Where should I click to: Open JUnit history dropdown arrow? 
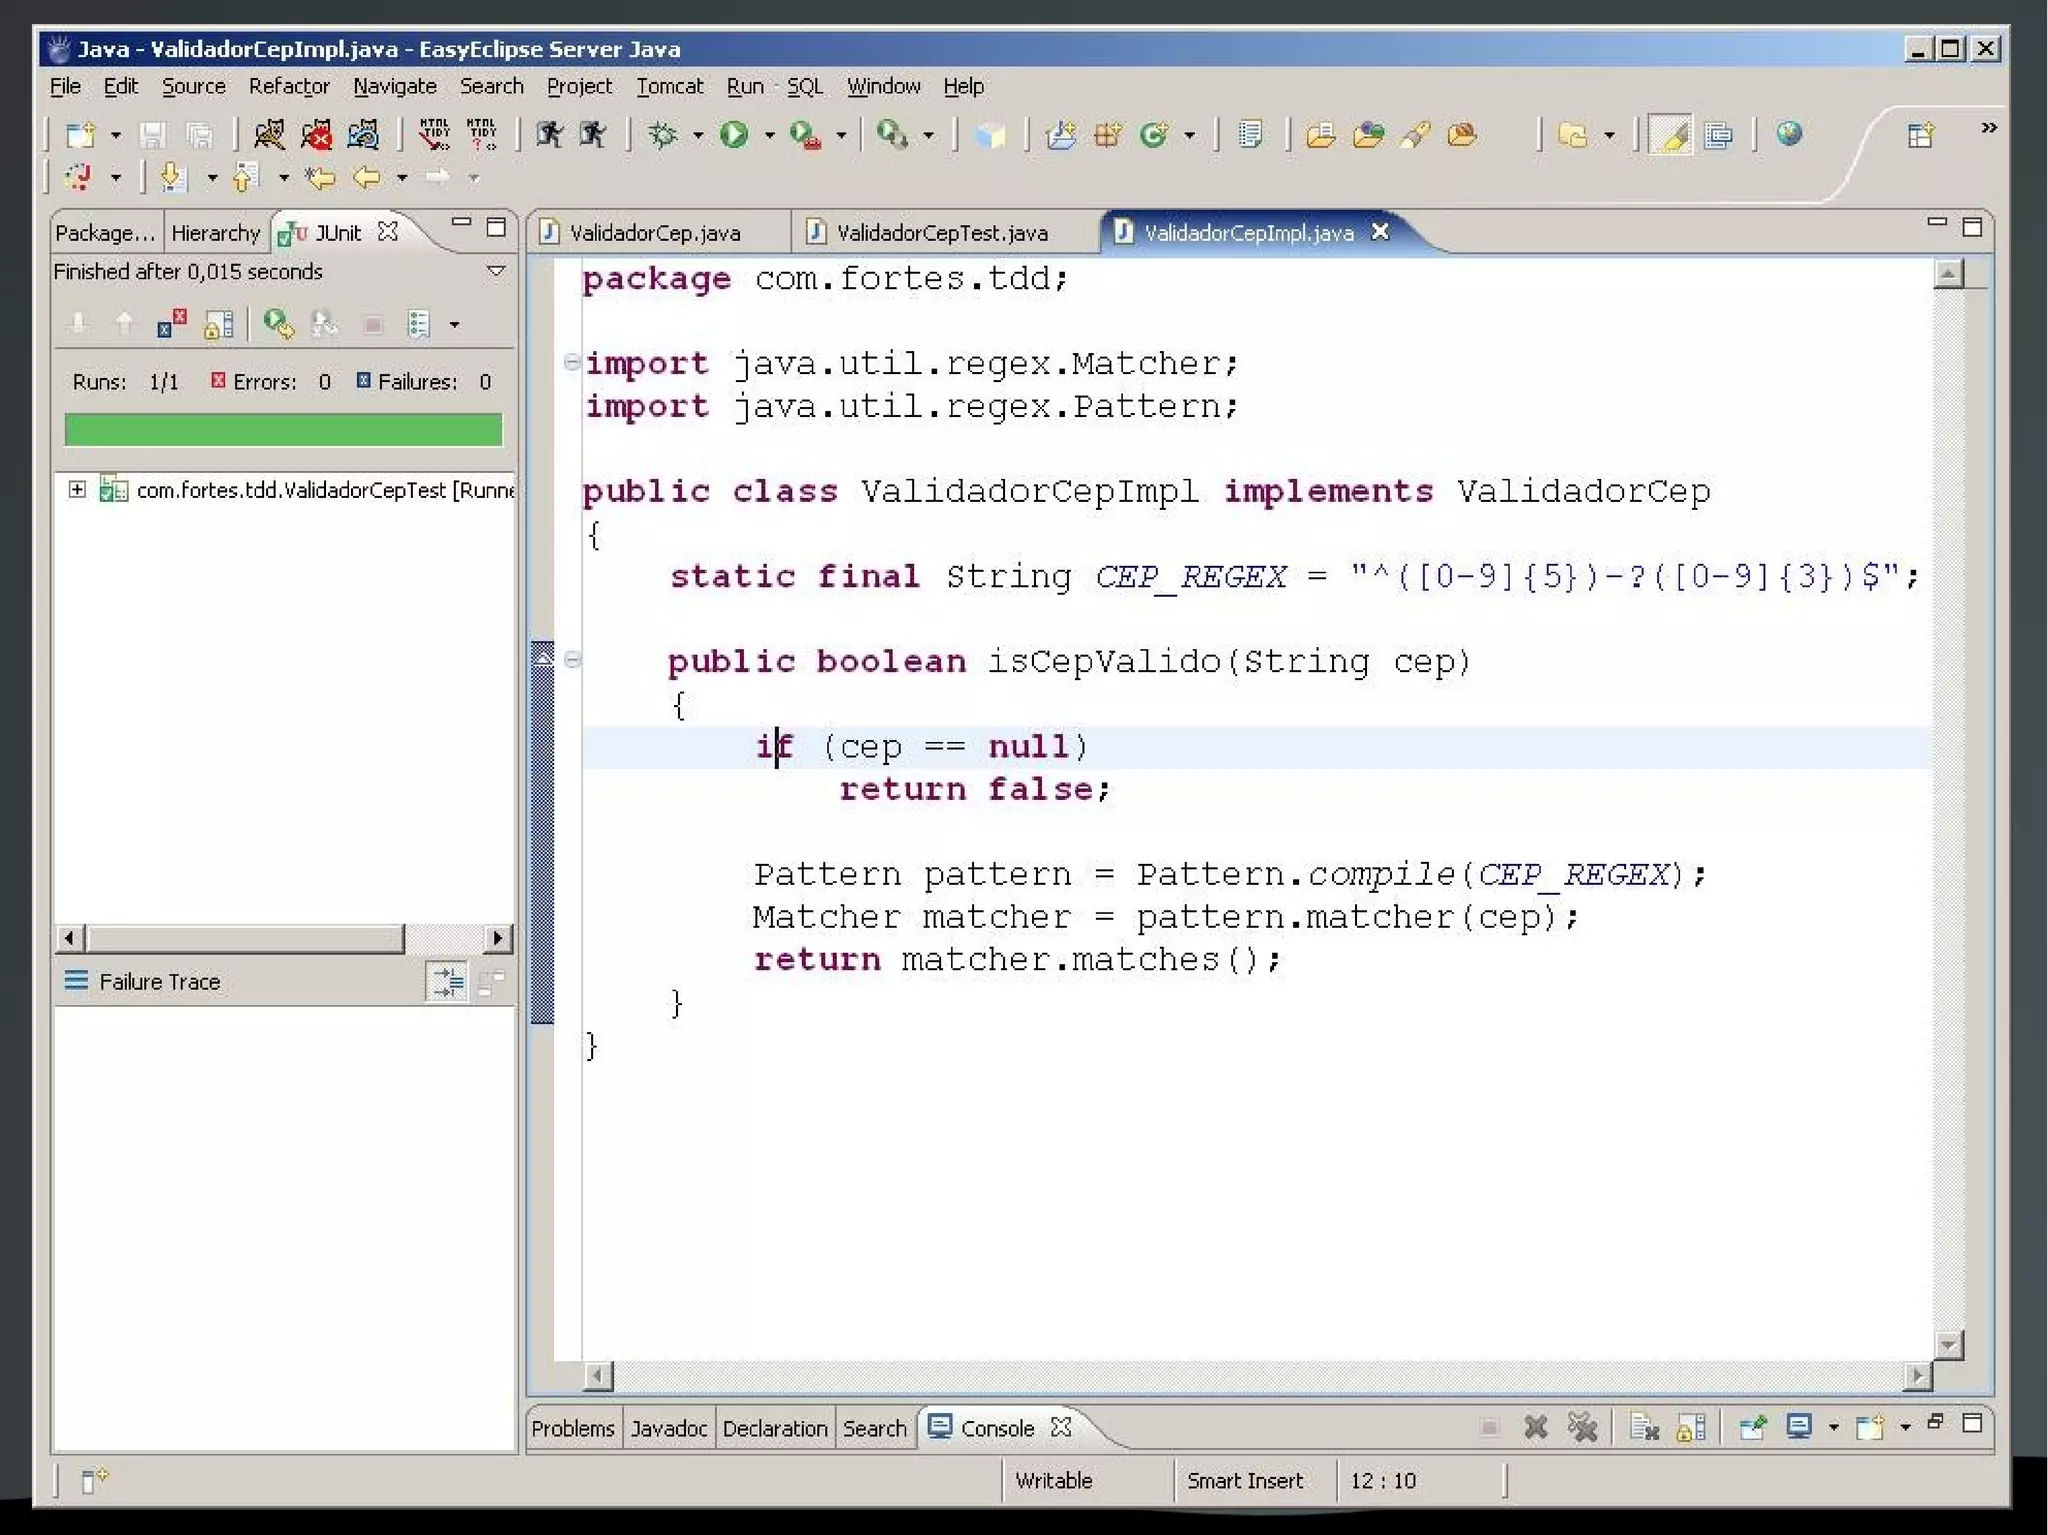(455, 325)
